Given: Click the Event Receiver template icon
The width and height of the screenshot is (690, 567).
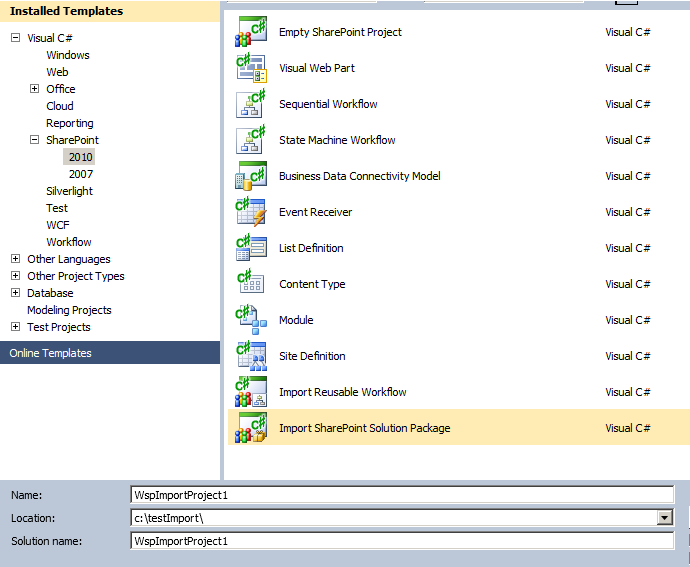Looking at the screenshot, I should [x=250, y=212].
